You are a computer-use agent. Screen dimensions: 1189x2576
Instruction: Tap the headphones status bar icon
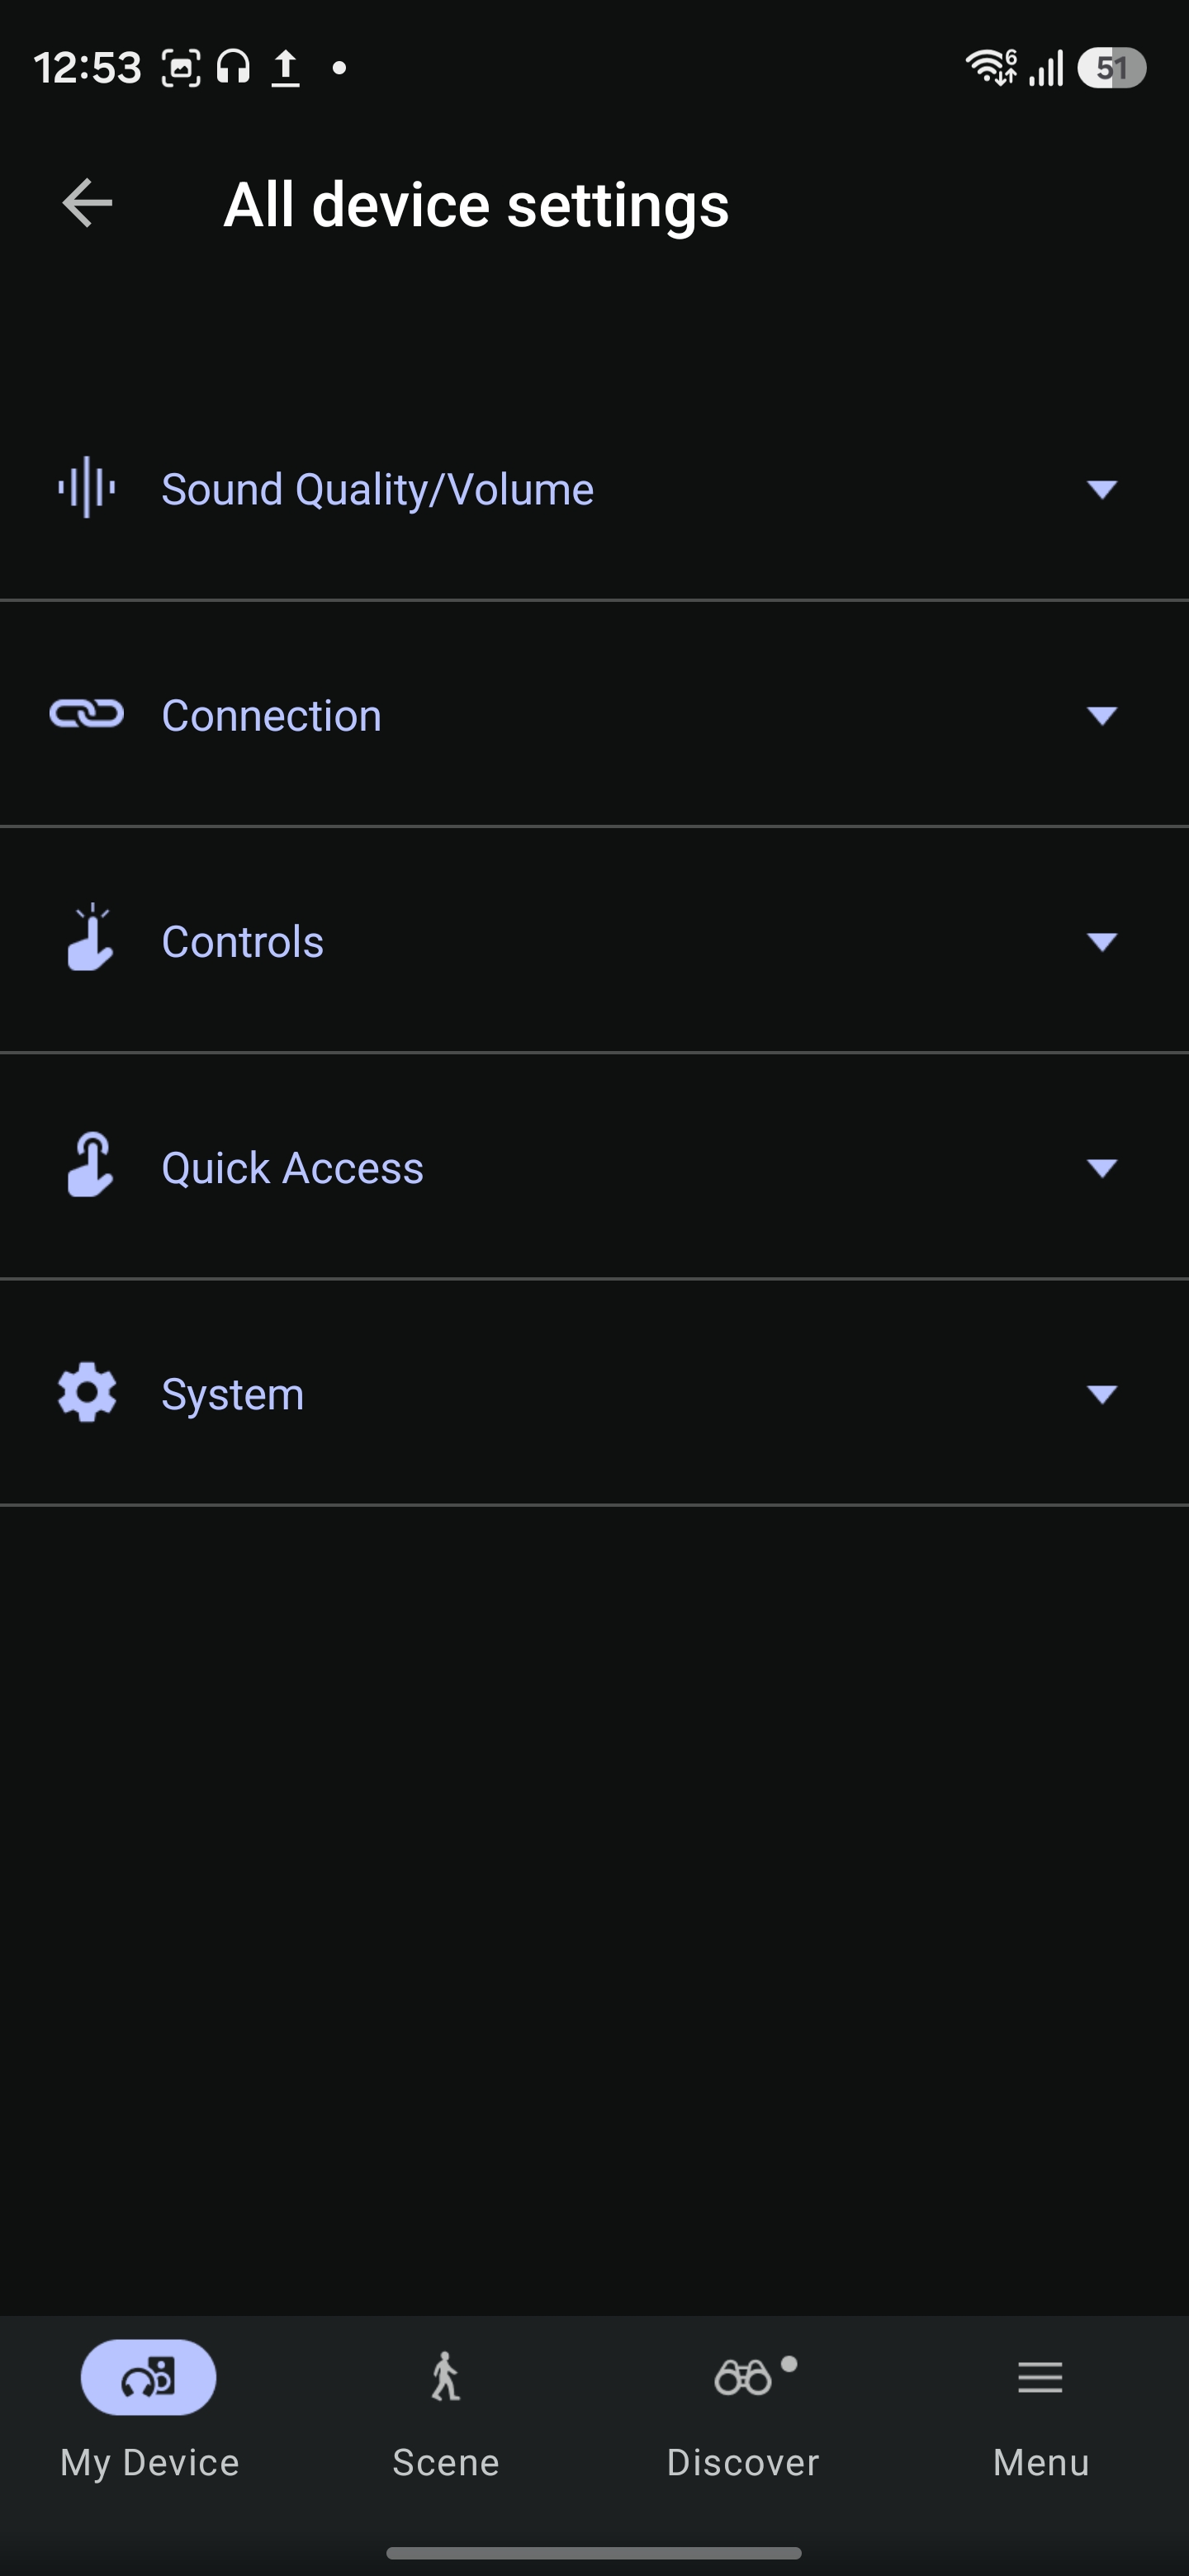233,68
